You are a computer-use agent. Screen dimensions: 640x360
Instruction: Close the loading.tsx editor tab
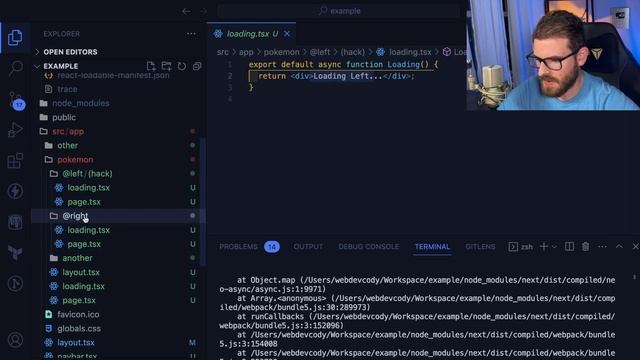tap(287, 34)
